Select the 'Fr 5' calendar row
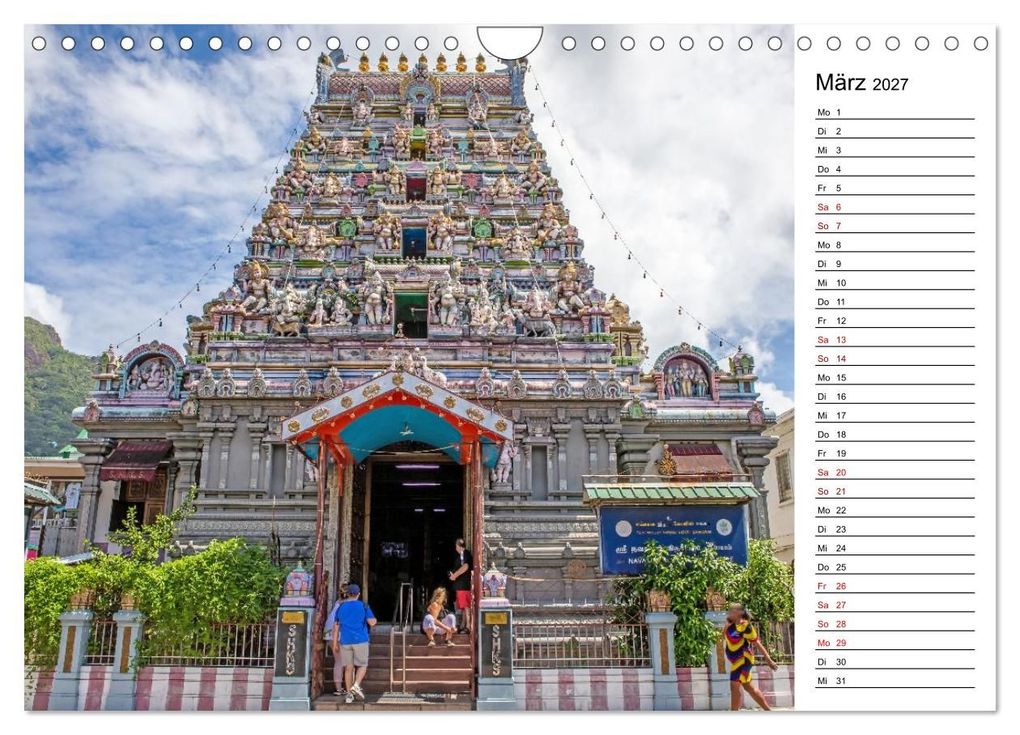 coord(895,187)
